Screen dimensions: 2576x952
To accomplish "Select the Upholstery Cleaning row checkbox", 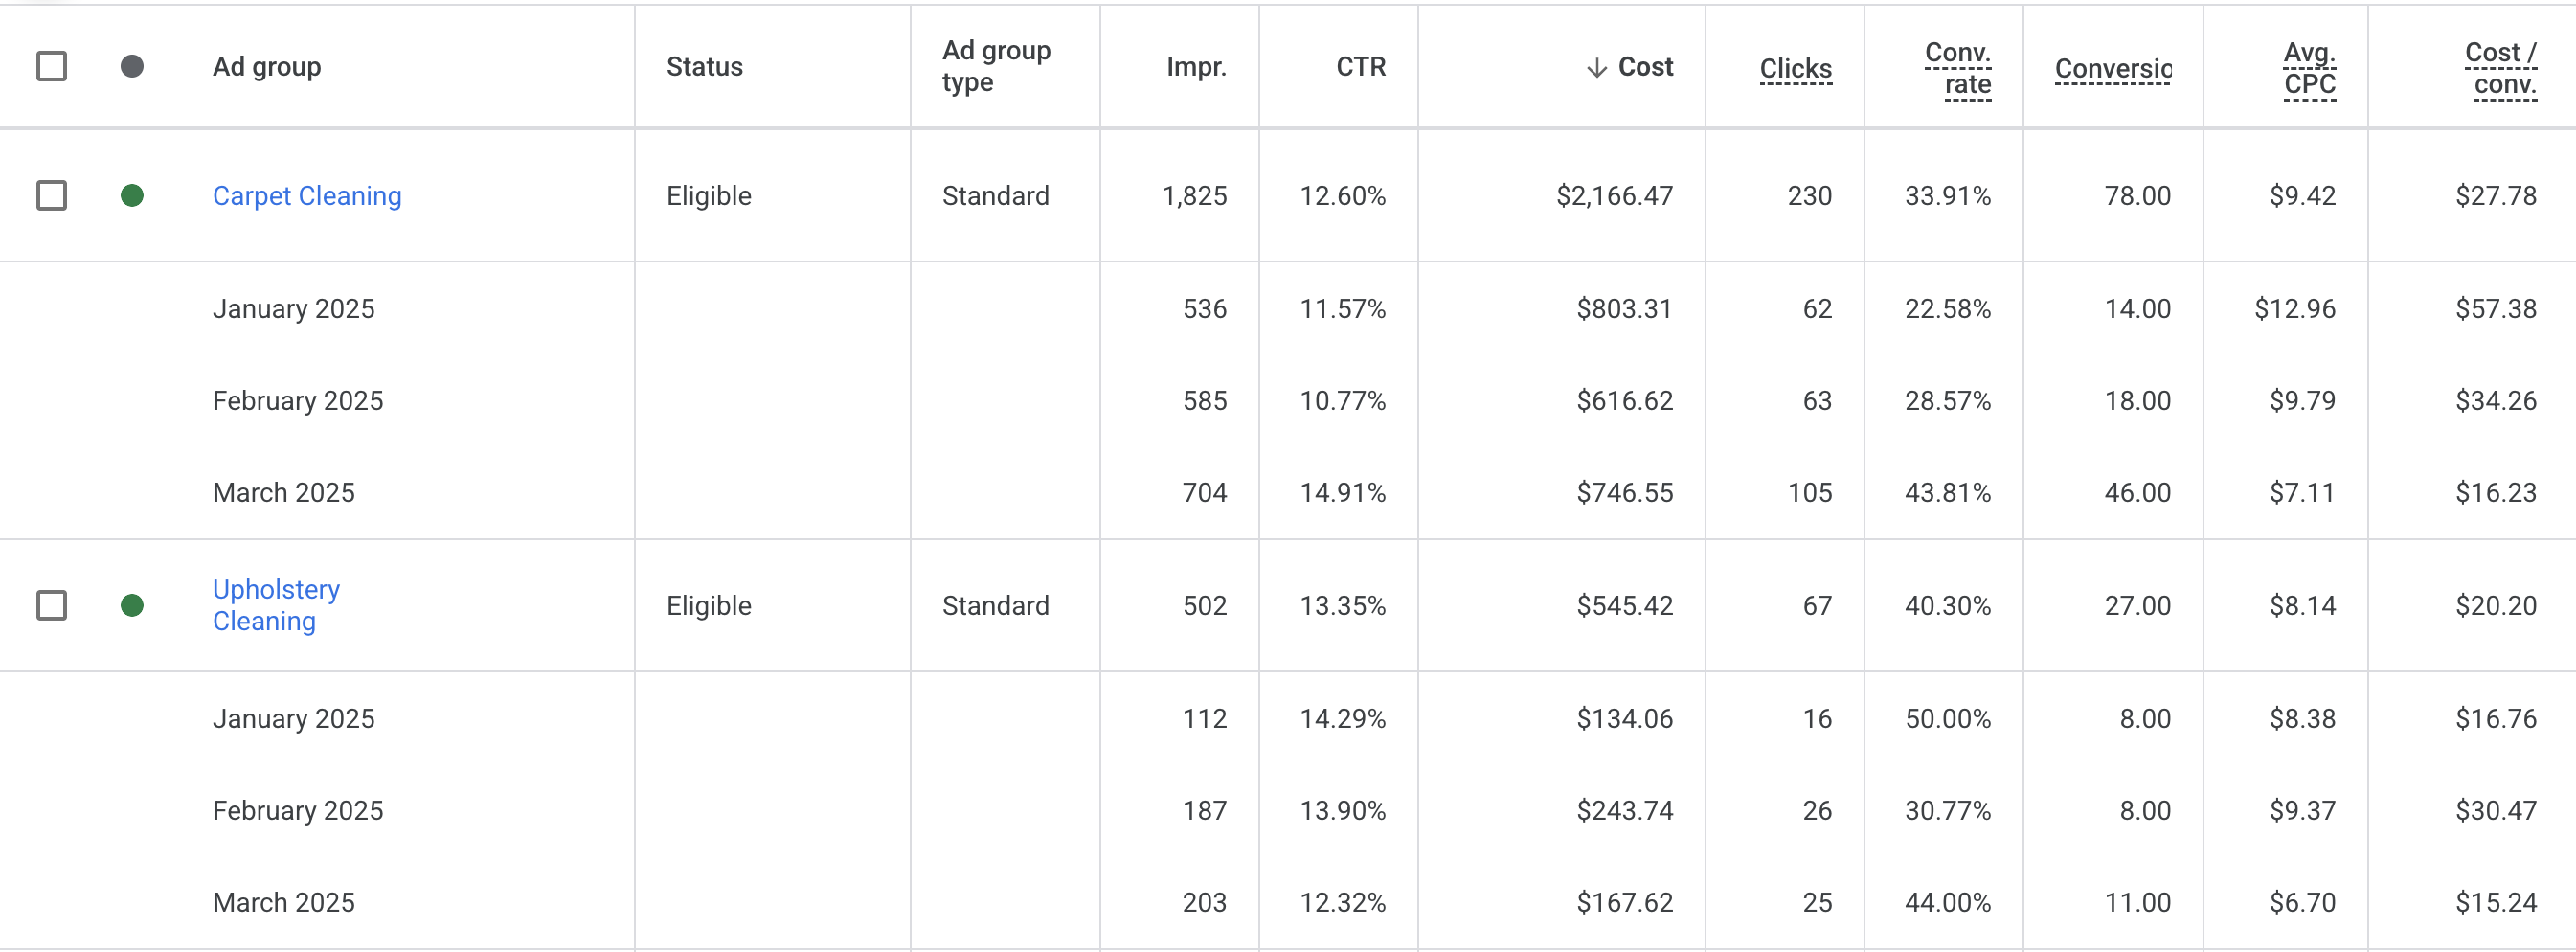I will point(51,605).
